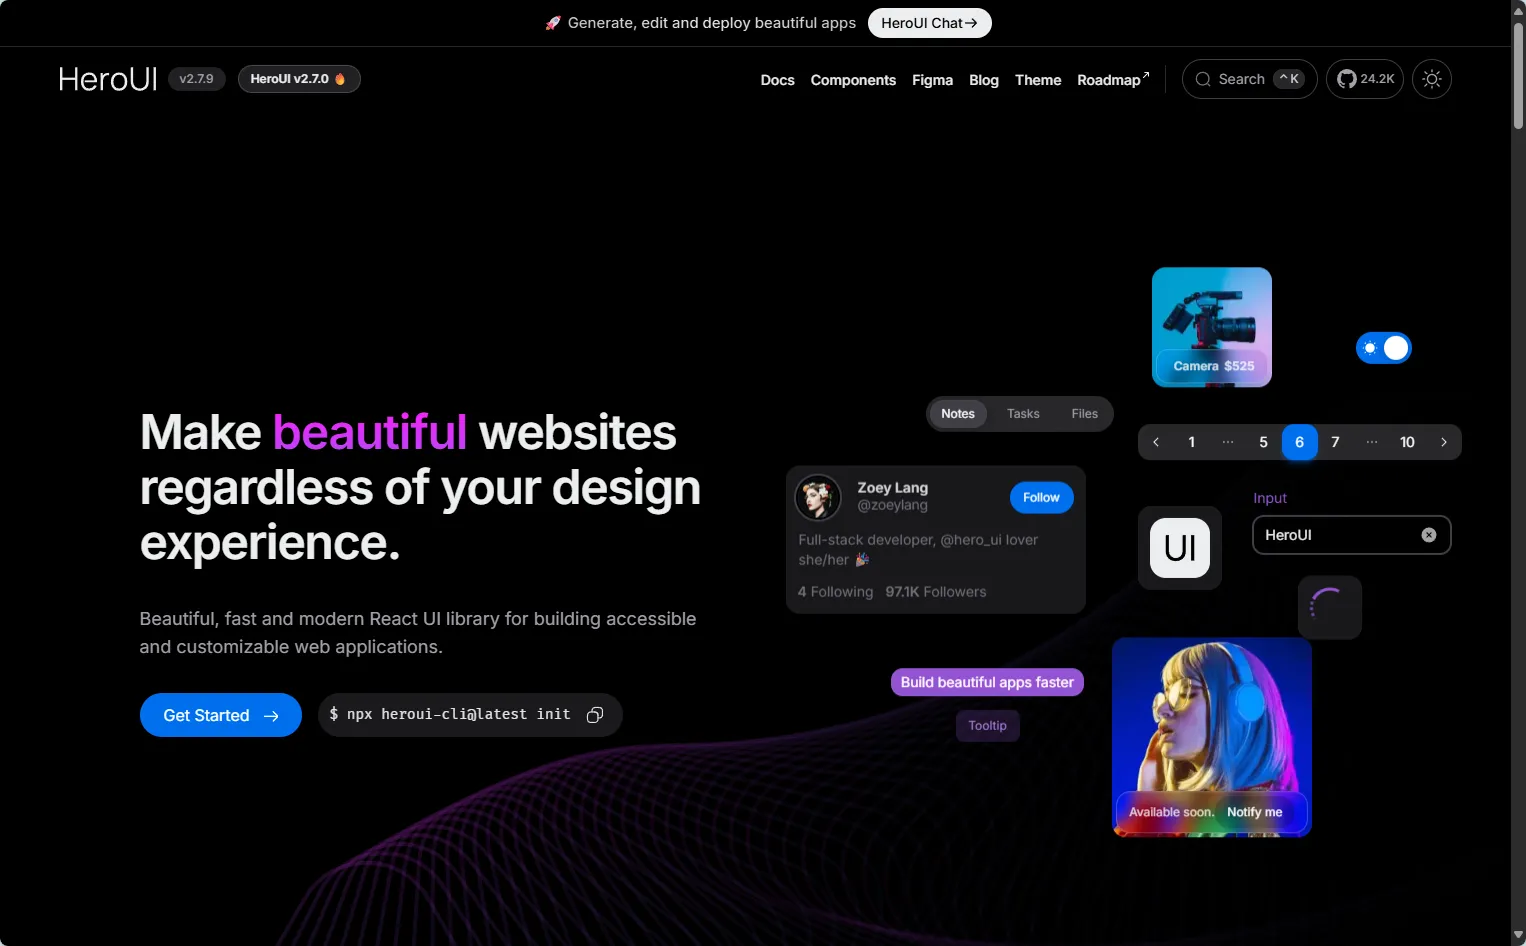
Task: Click the 4 Following count
Action: (835, 592)
